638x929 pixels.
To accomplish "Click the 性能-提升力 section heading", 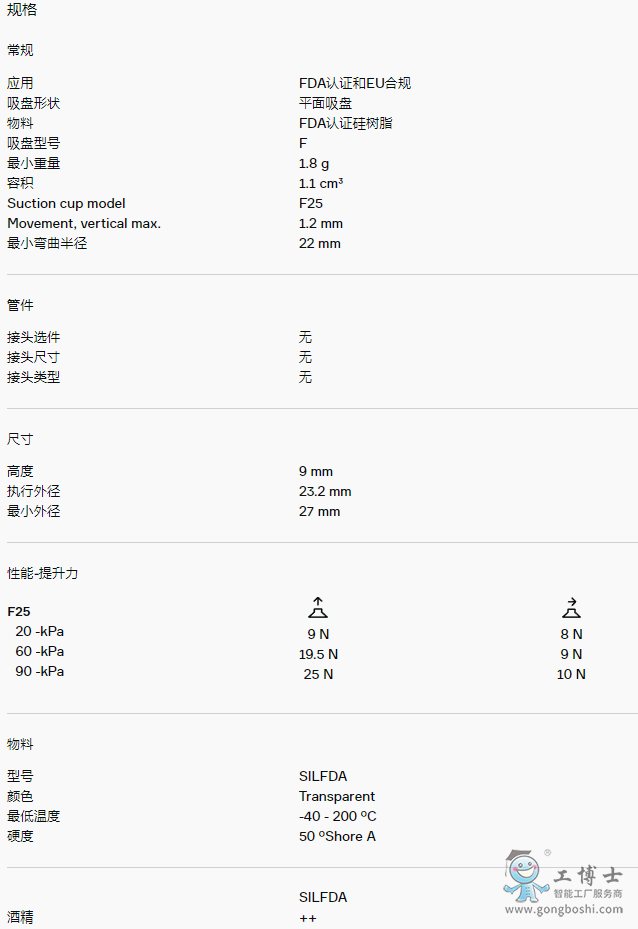I will [42, 573].
